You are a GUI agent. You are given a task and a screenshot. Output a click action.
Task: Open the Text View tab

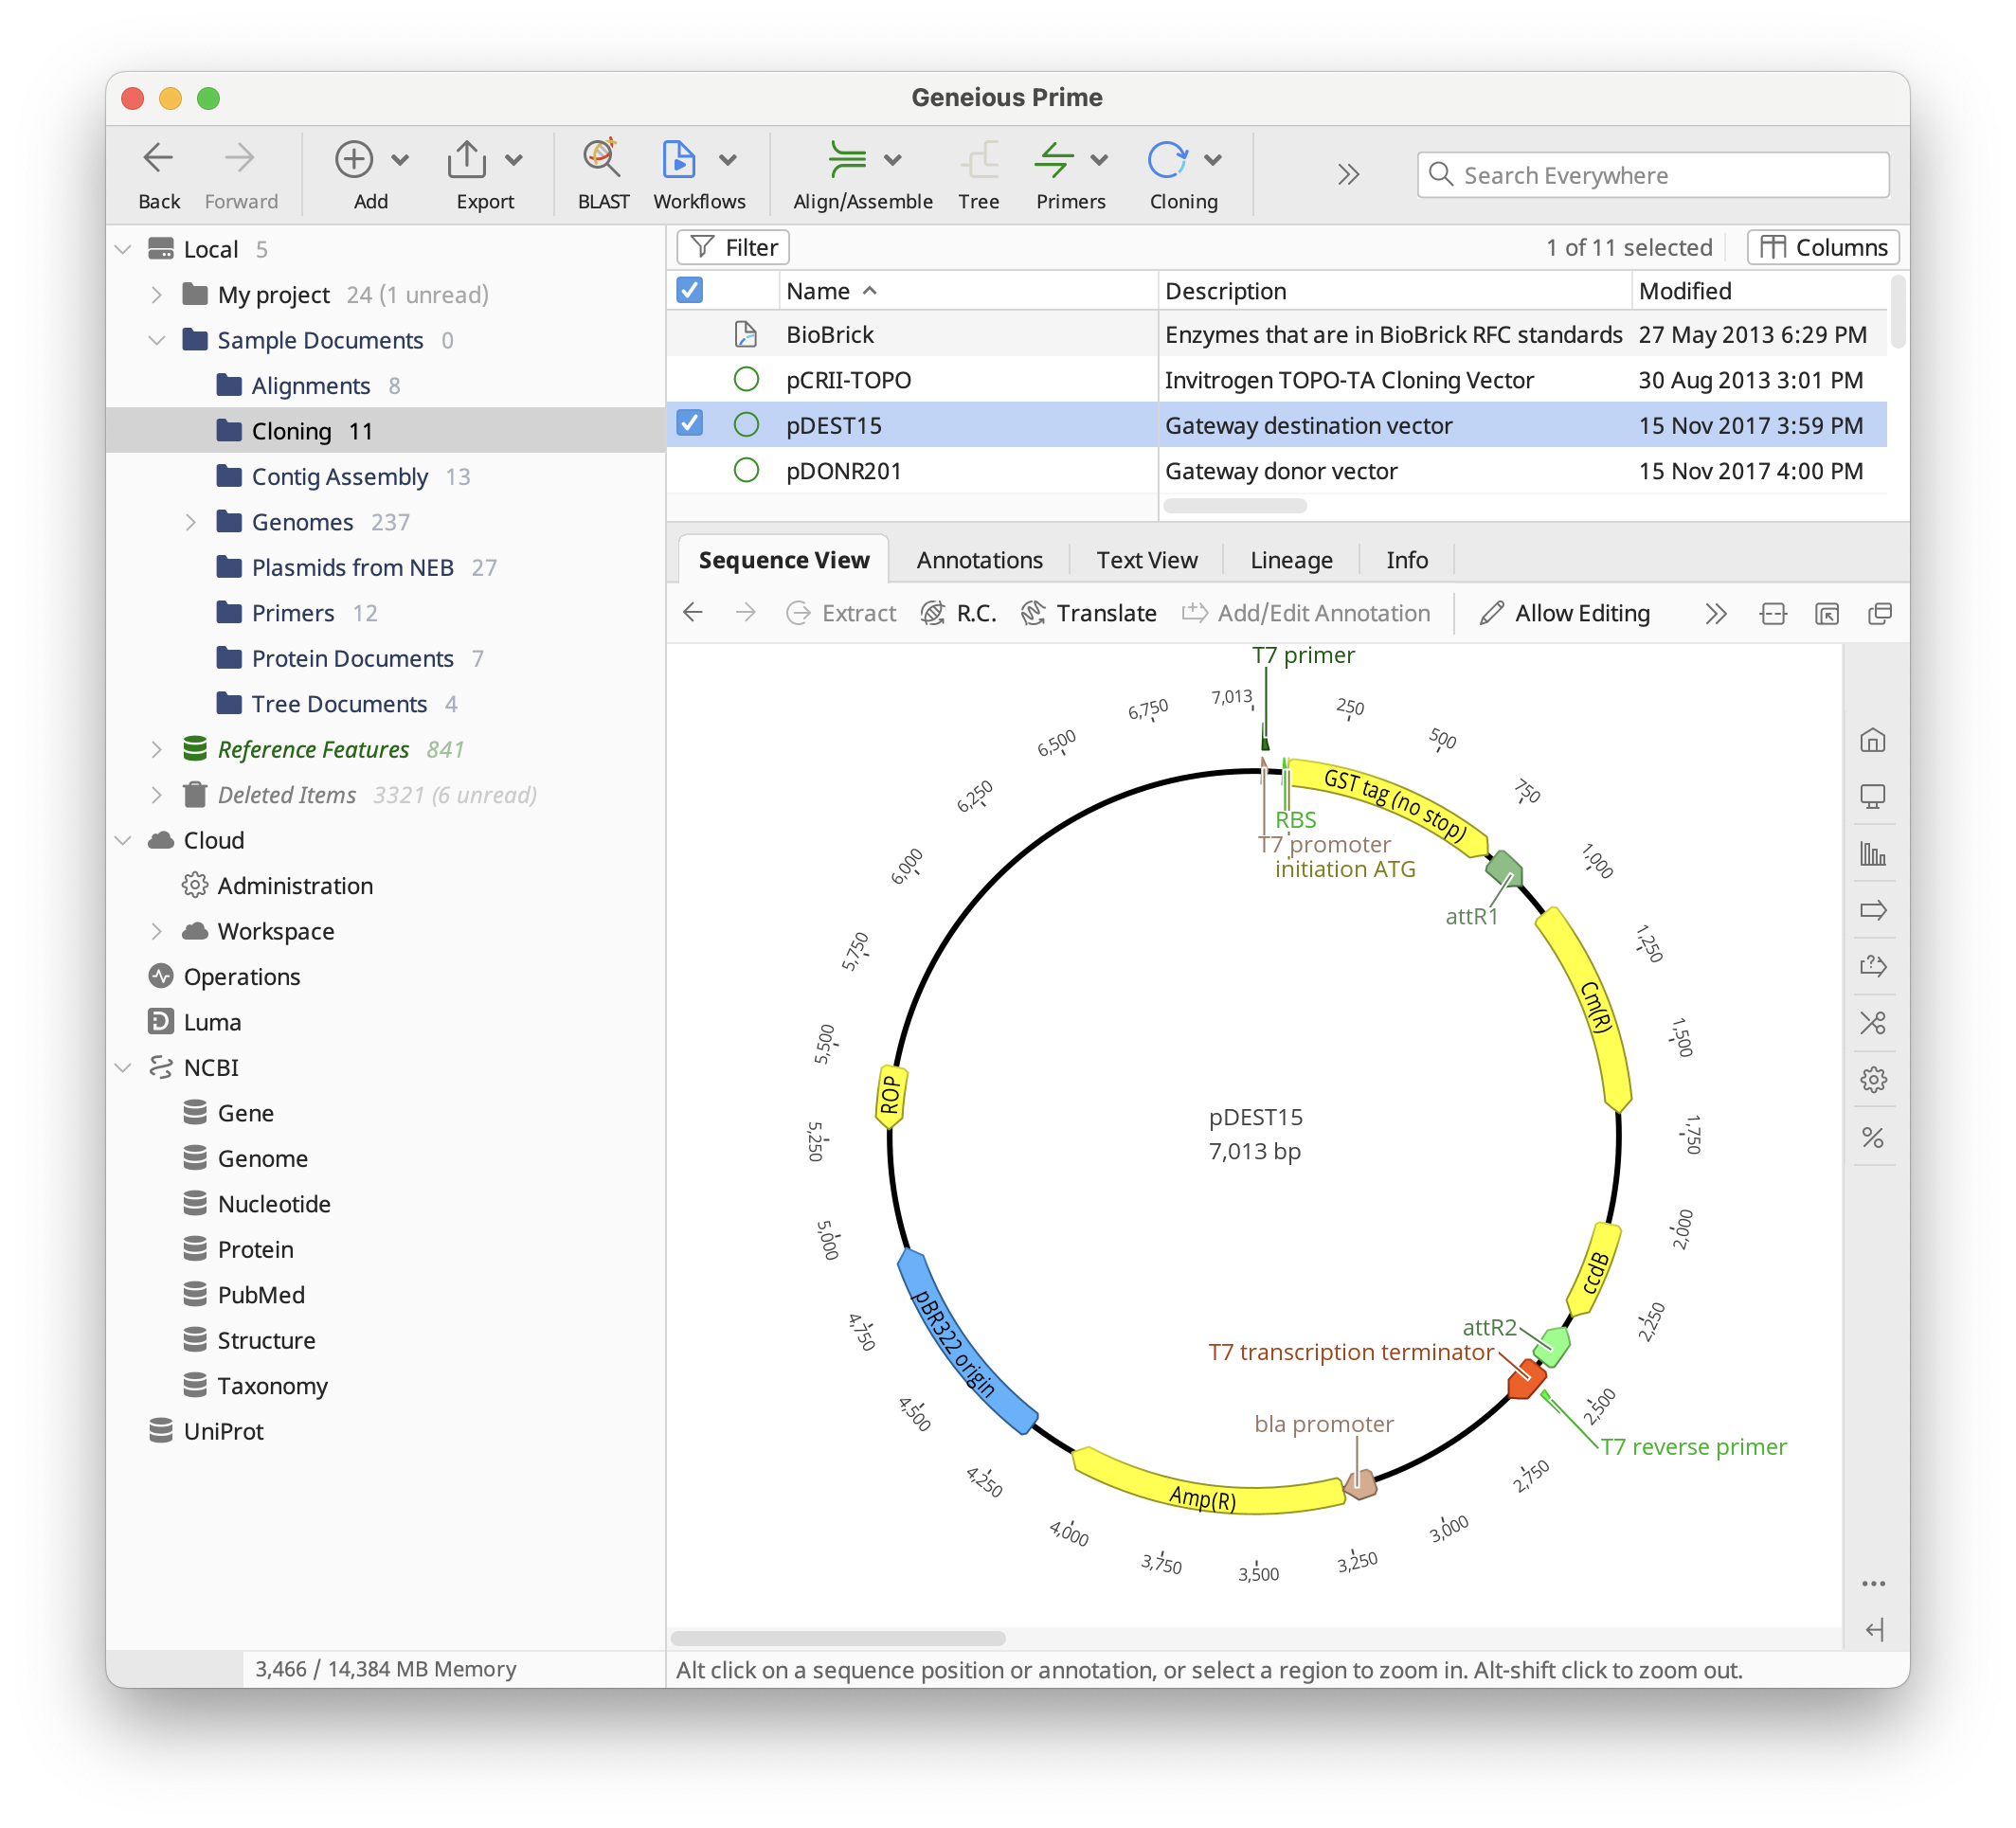(x=1146, y=560)
